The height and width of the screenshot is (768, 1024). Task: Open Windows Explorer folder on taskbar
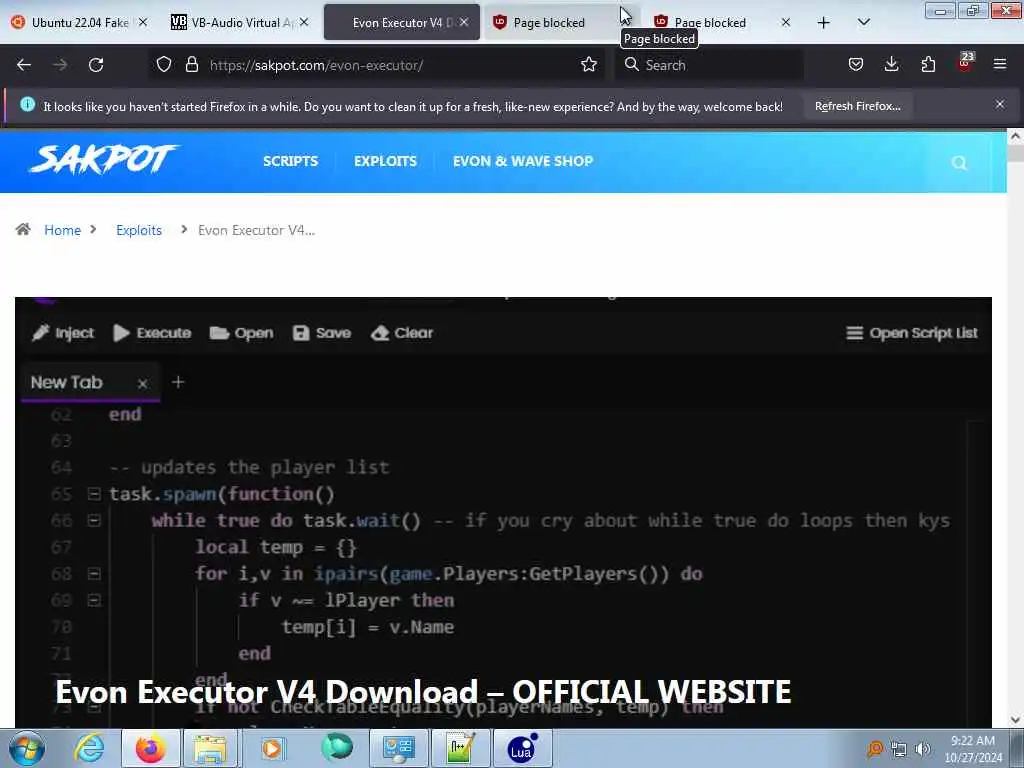[x=210, y=748]
